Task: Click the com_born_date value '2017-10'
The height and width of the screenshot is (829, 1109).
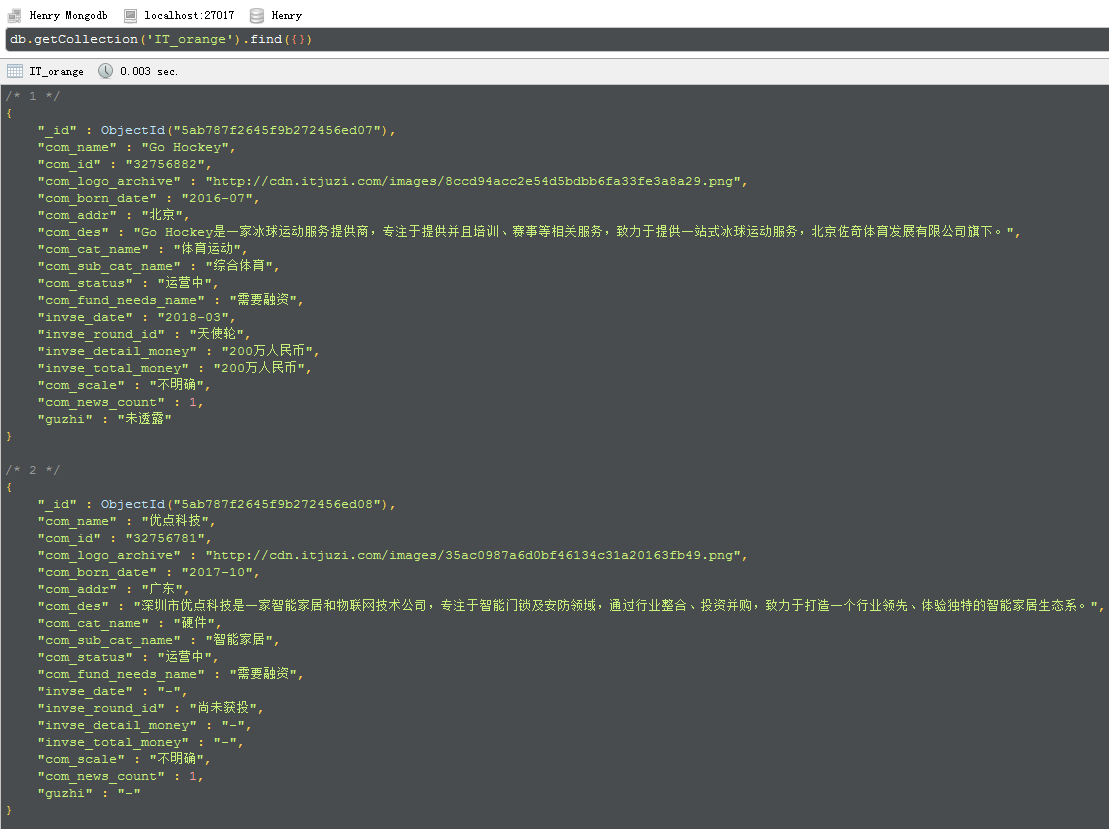Action: coord(216,572)
